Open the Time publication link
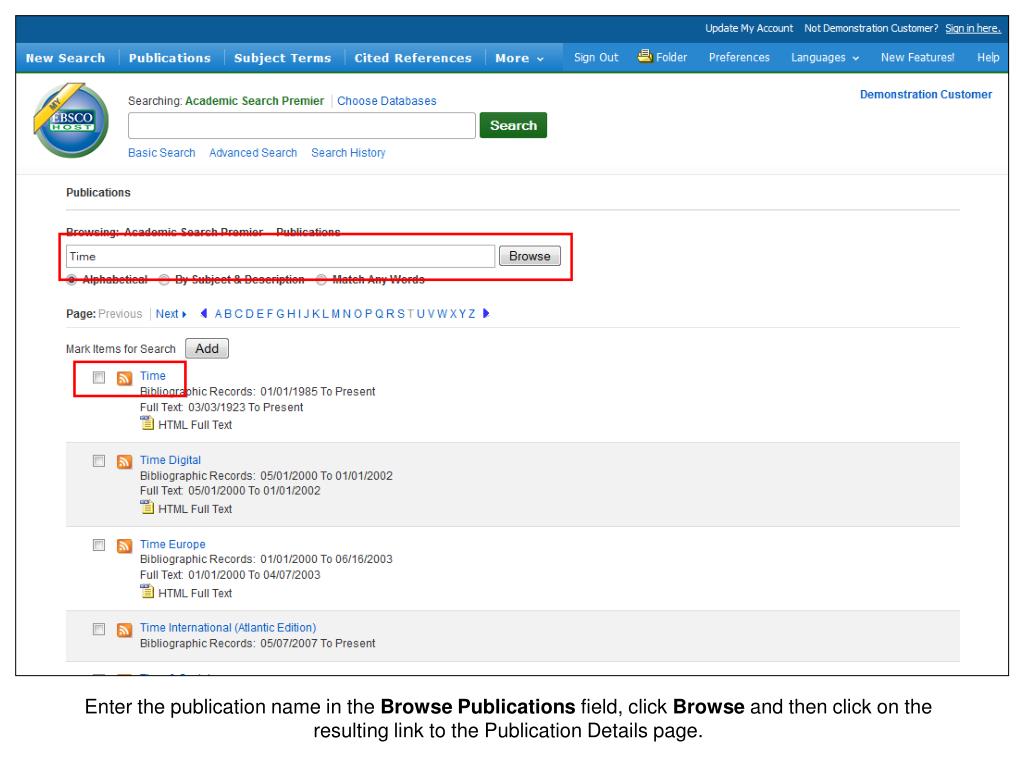The width and height of the screenshot is (1024, 768). click(153, 376)
